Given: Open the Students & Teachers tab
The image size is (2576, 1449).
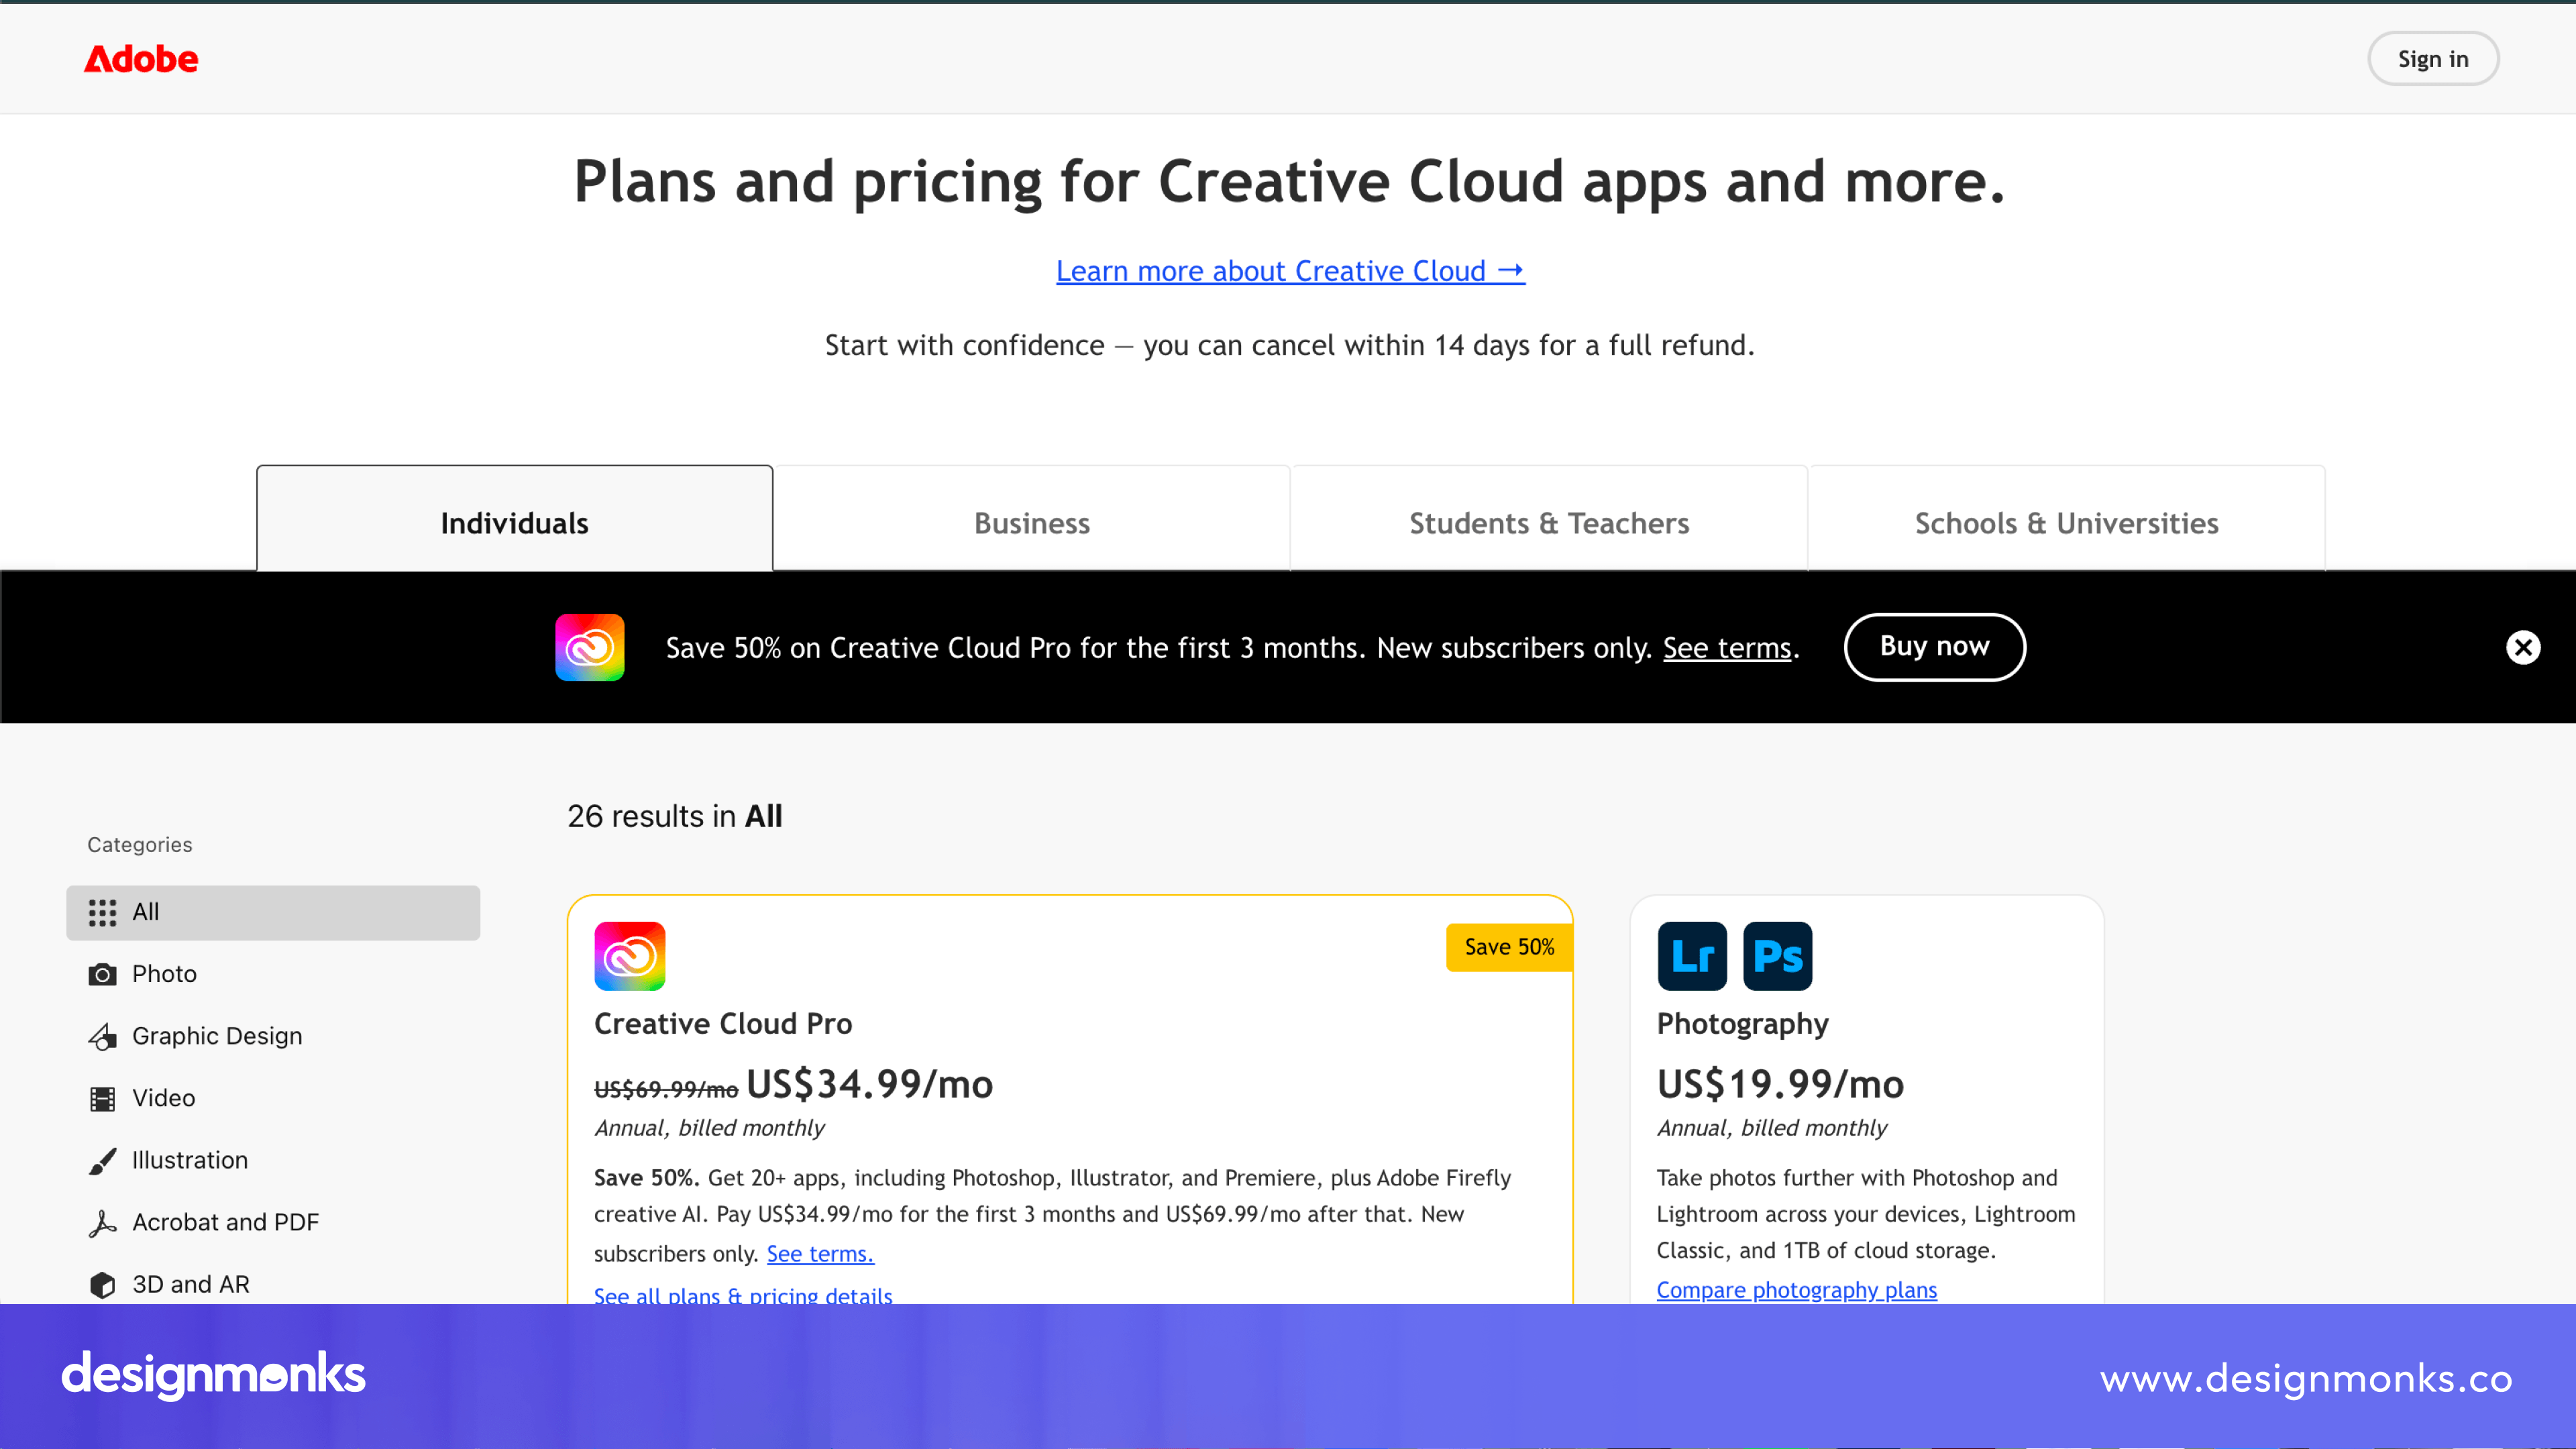Looking at the screenshot, I should tap(1549, 518).
